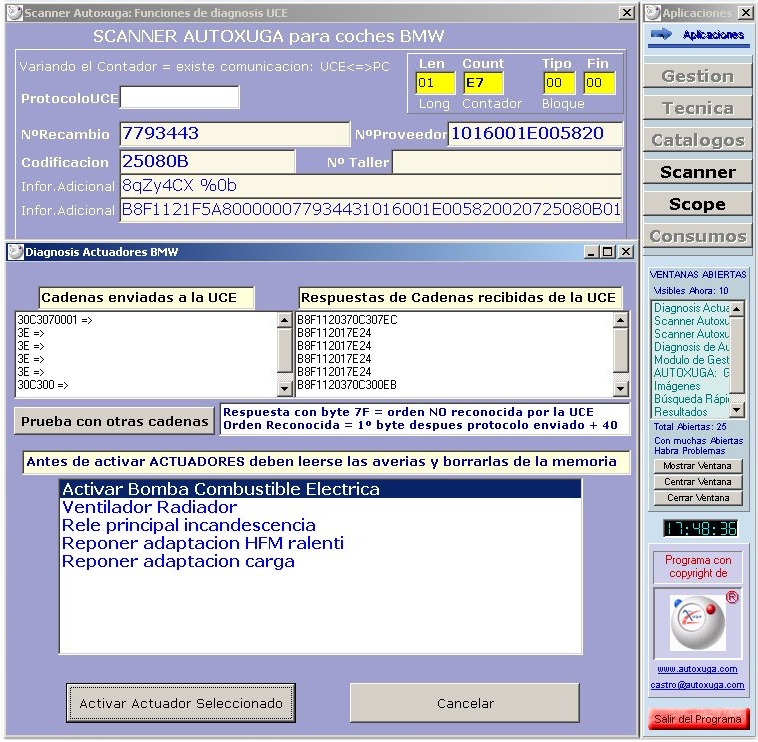The width and height of the screenshot is (758, 742).
Task: Open the Consumos section
Action: point(697,236)
